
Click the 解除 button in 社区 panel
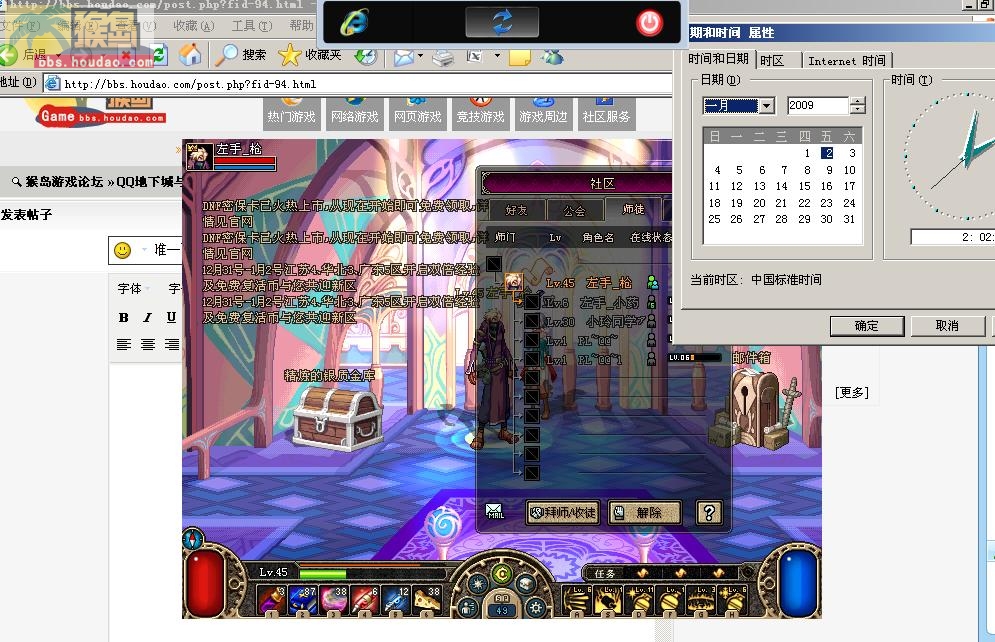pyautogui.click(x=645, y=512)
